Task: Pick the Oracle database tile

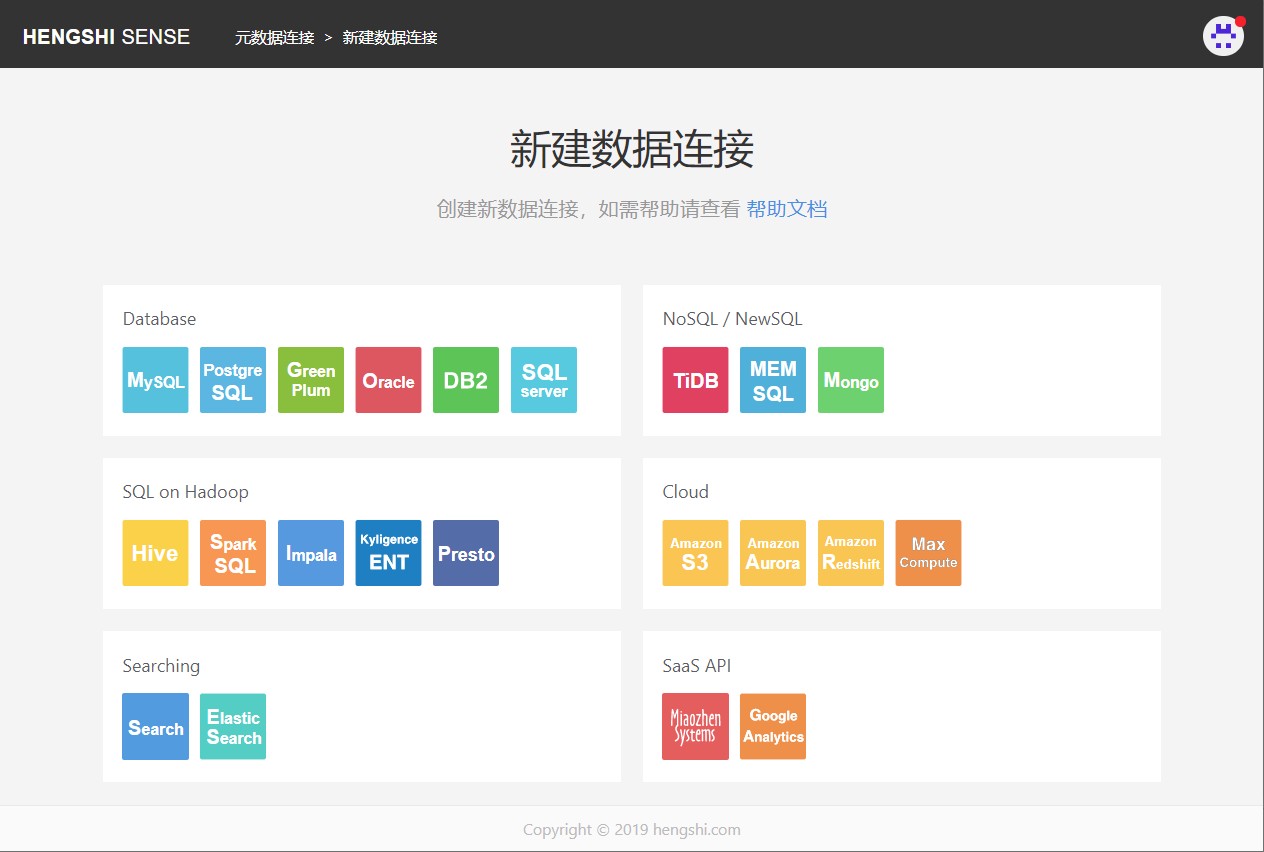Action: point(388,380)
